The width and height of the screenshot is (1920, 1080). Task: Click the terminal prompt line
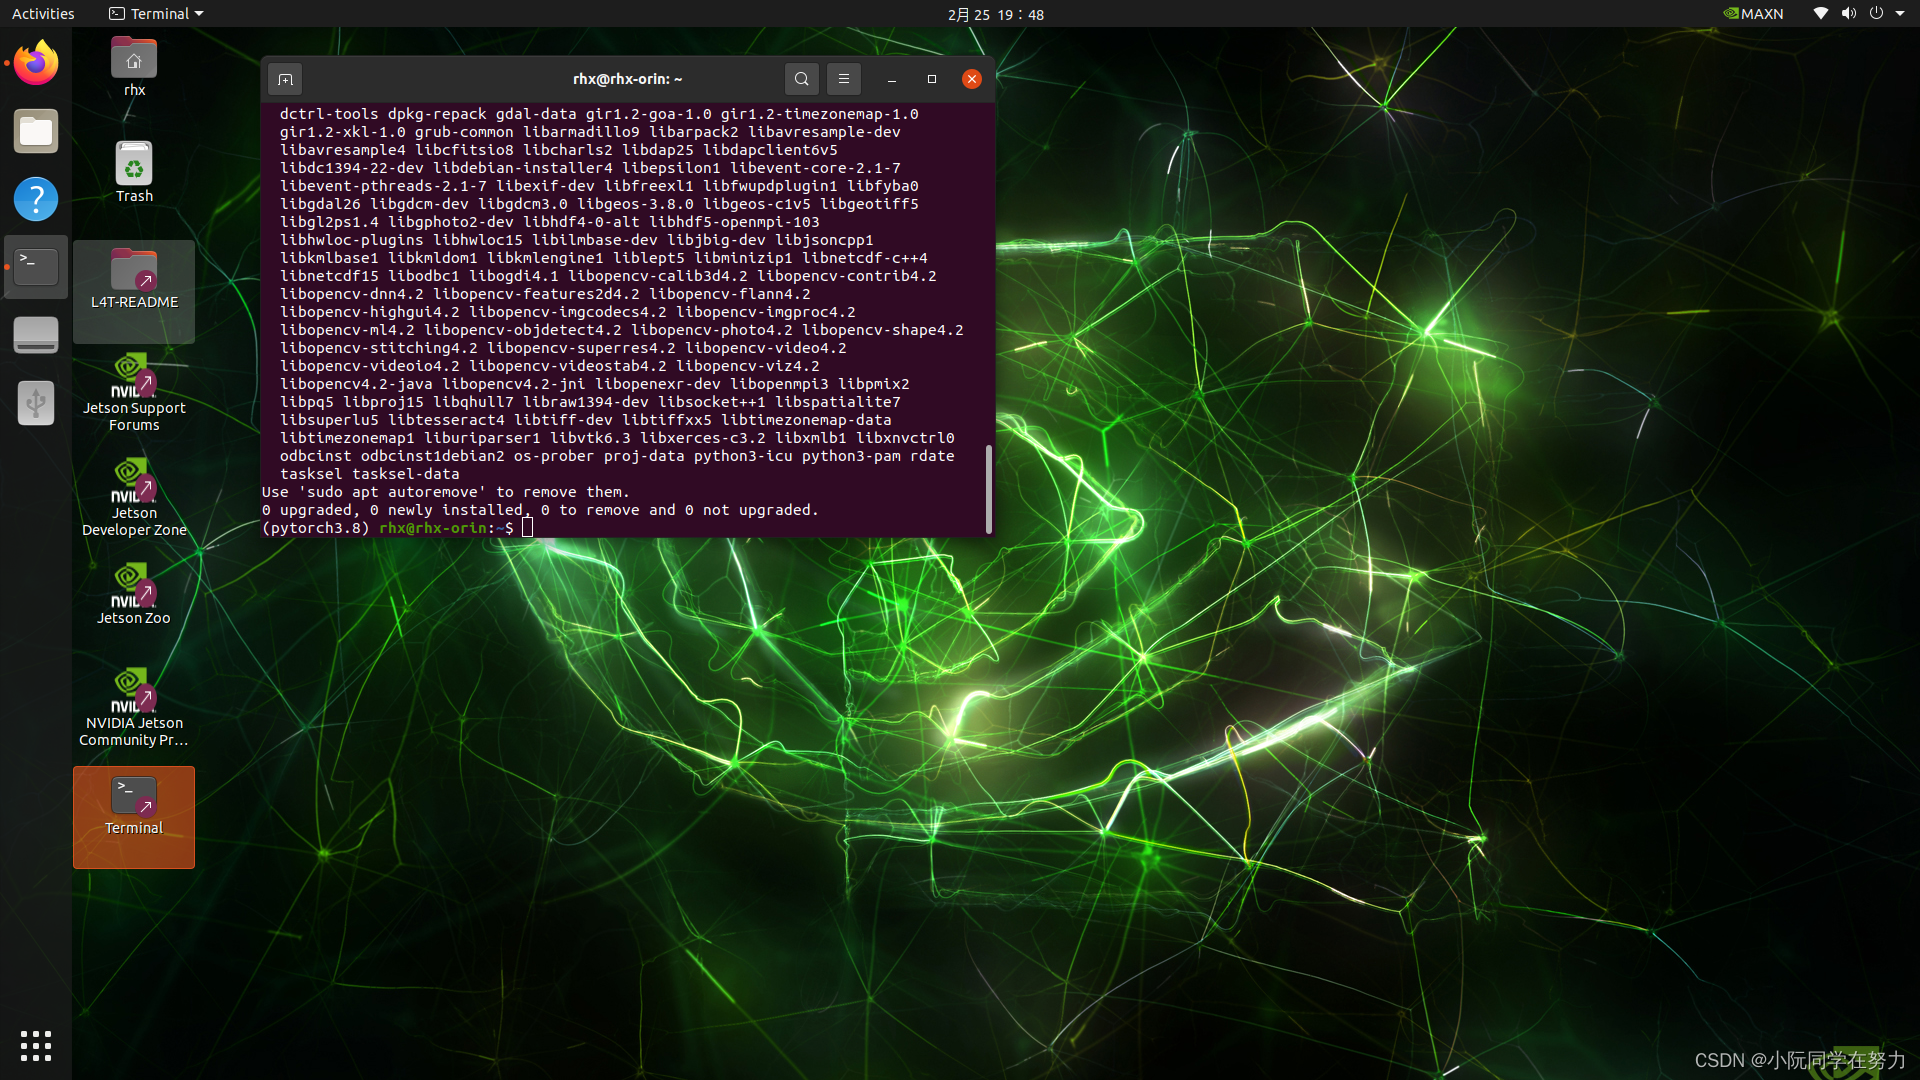tap(398, 528)
